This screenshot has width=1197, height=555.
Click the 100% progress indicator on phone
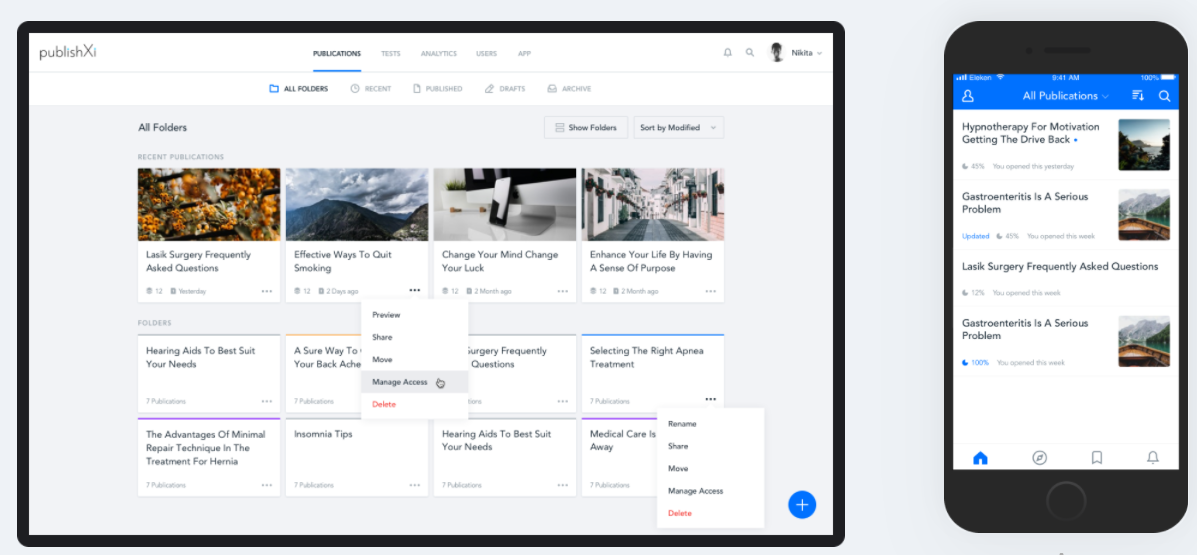[x=976, y=363]
